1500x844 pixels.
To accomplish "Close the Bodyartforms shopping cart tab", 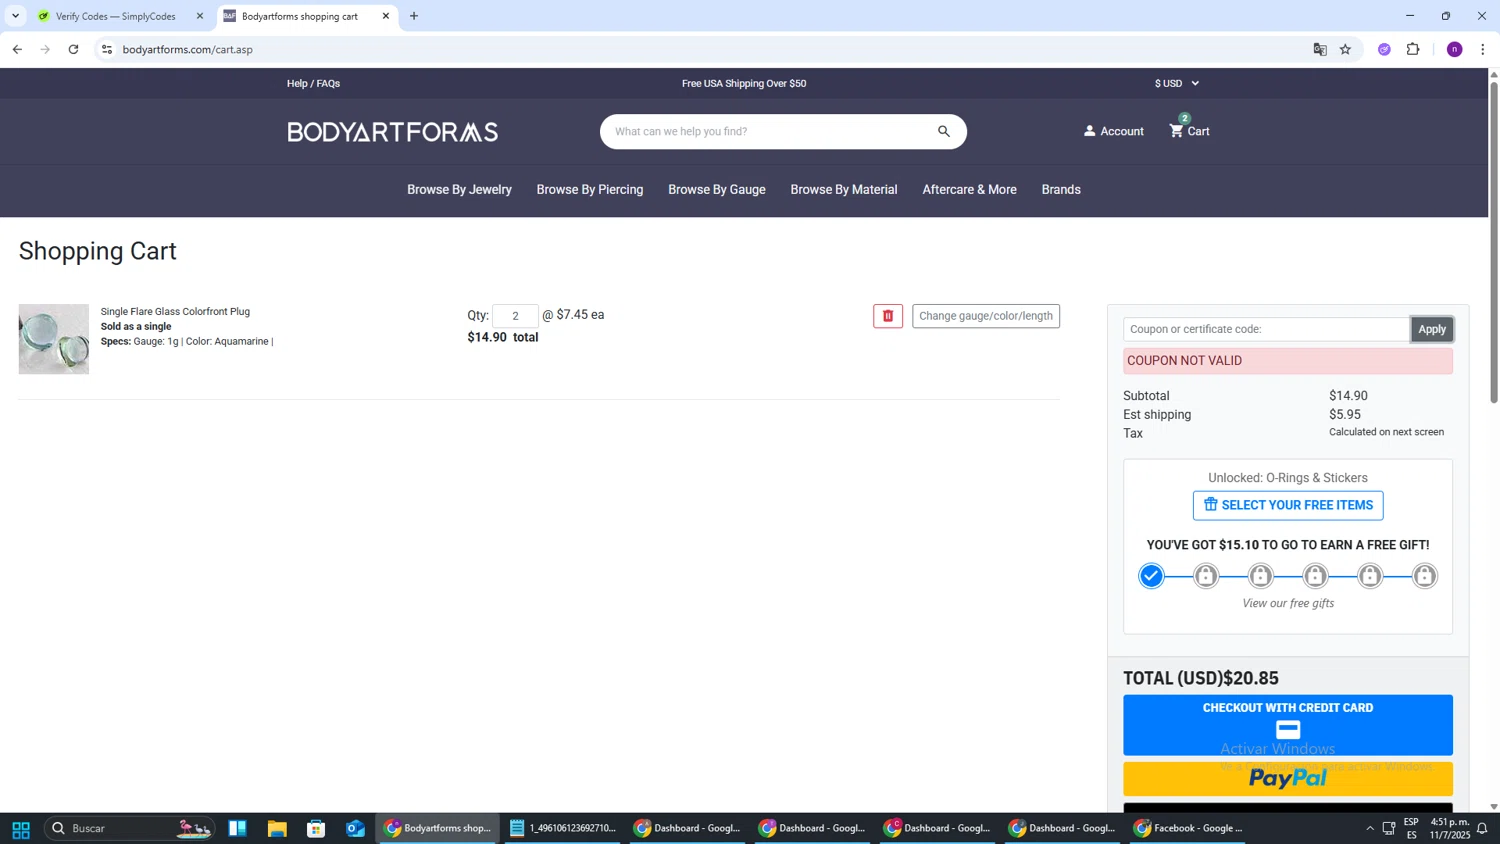I will tap(385, 16).
